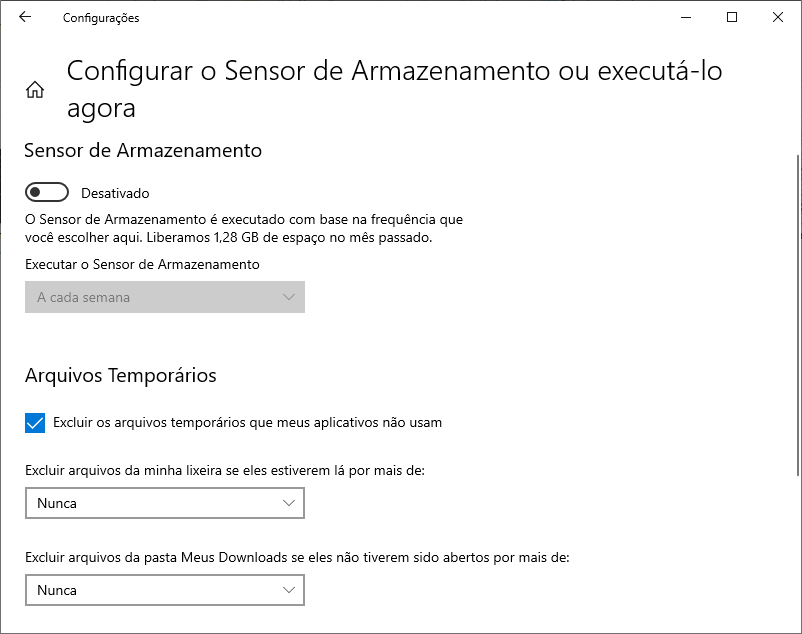Switch Sensor de Armazenamento from Desativado
The width and height of the screenshot is (802, 634).
pyautogui.click(x=46, y=191)
